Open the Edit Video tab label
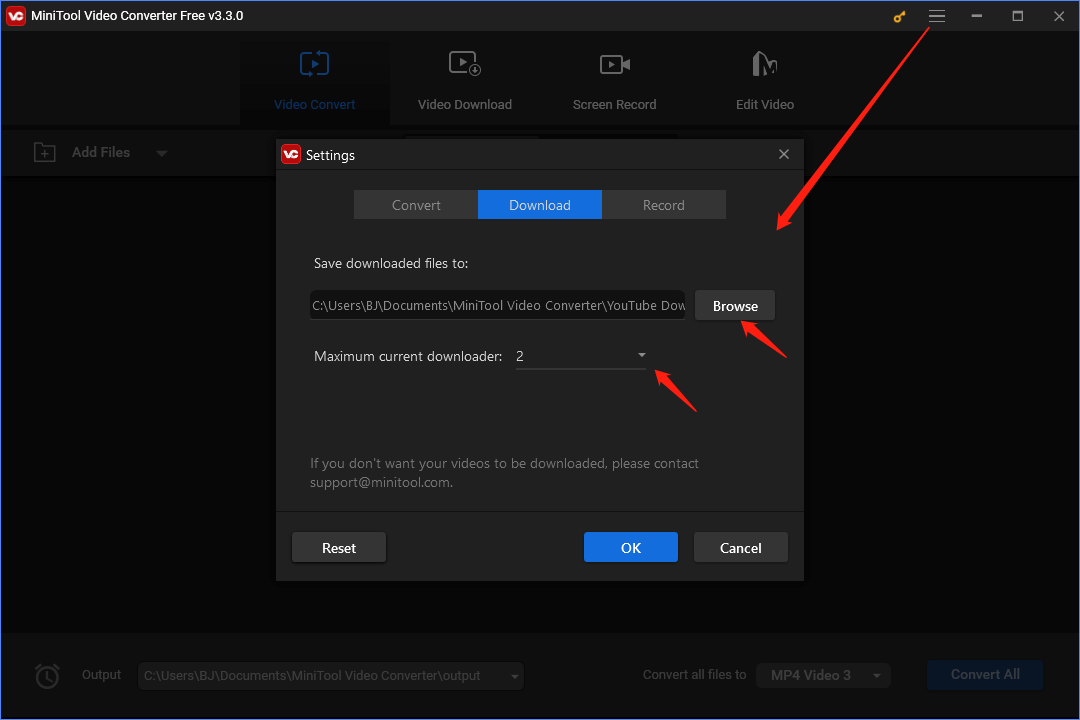The width and height of the screenshot is (1080, 720). click(x=765, y=105)
